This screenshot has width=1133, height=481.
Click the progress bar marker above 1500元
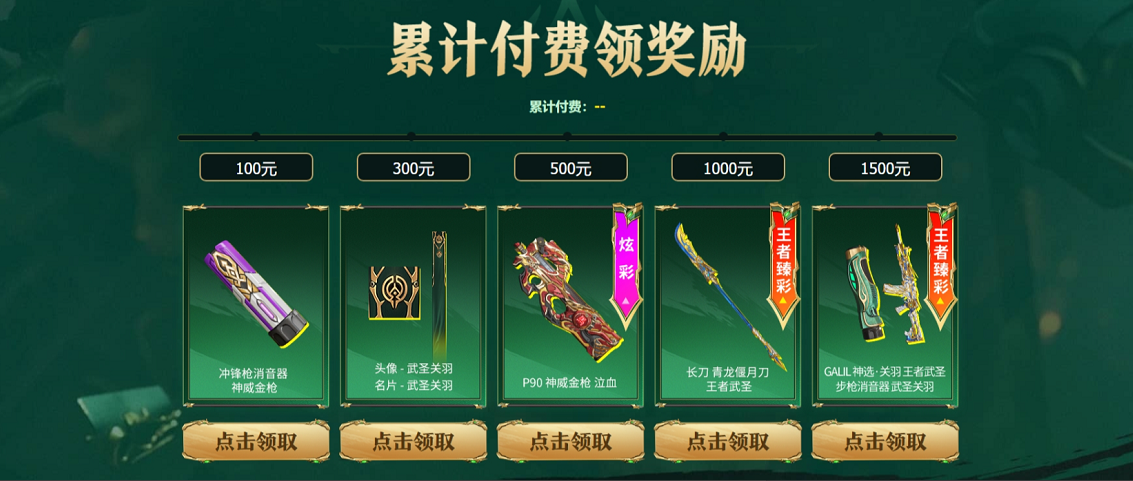[879, 136]
